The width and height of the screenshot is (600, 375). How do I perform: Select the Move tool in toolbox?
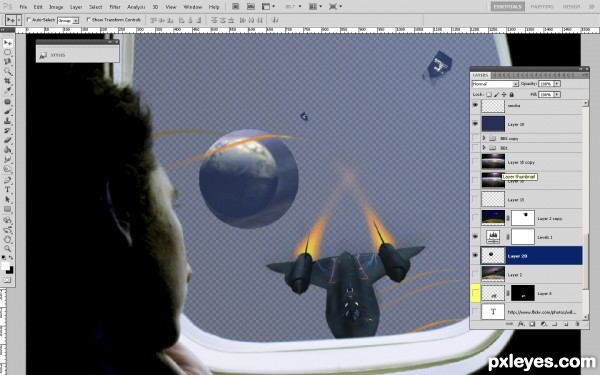tap(7, 43)
